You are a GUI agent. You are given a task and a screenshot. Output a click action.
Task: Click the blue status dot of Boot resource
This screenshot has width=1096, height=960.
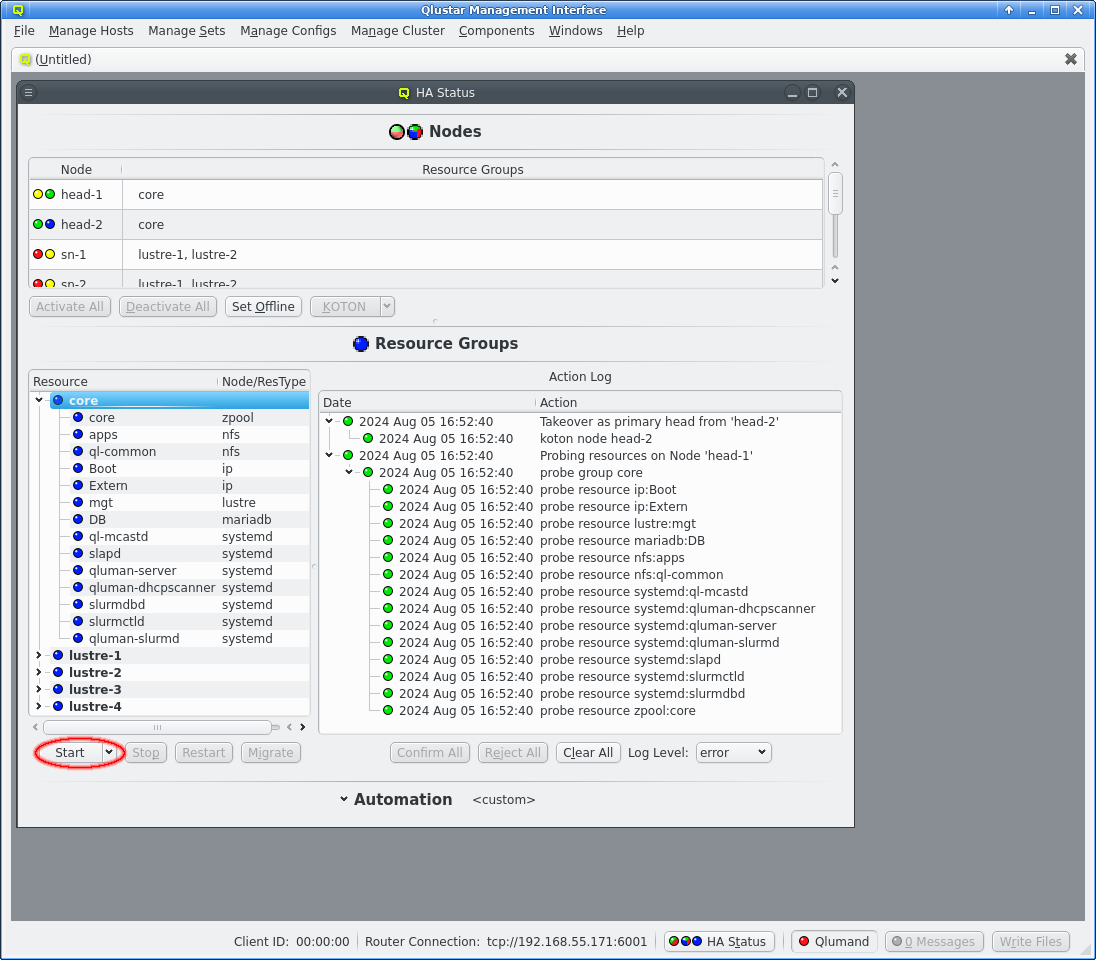(x=78, y=468)
